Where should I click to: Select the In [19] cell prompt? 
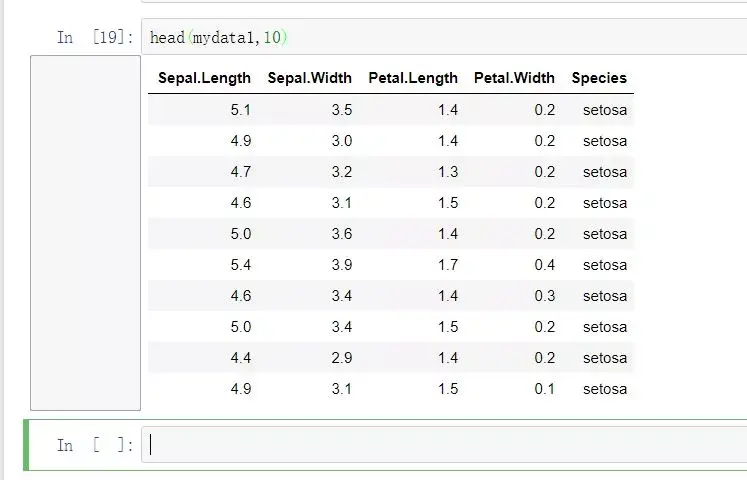pos(94,38)
